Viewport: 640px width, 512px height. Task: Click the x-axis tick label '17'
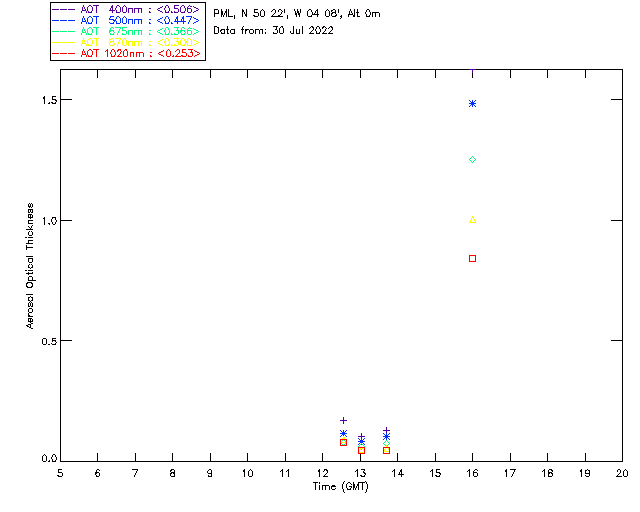click(x=510, y=473)
